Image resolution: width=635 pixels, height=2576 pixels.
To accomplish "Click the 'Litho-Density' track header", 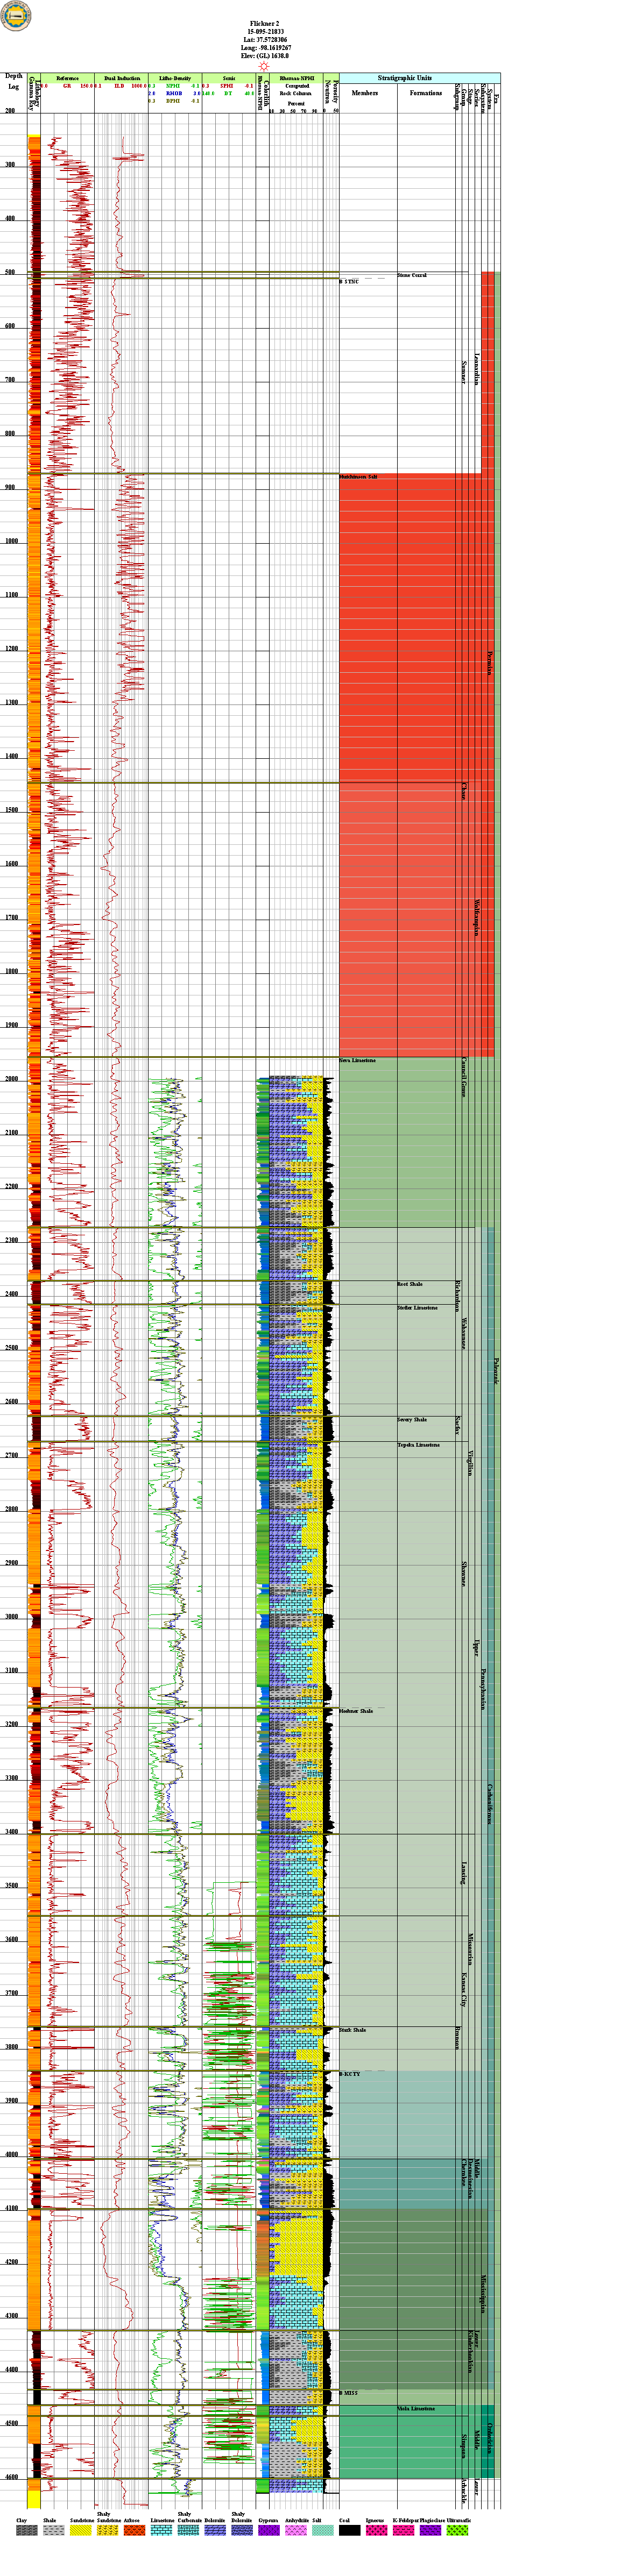I will [175, 78].
